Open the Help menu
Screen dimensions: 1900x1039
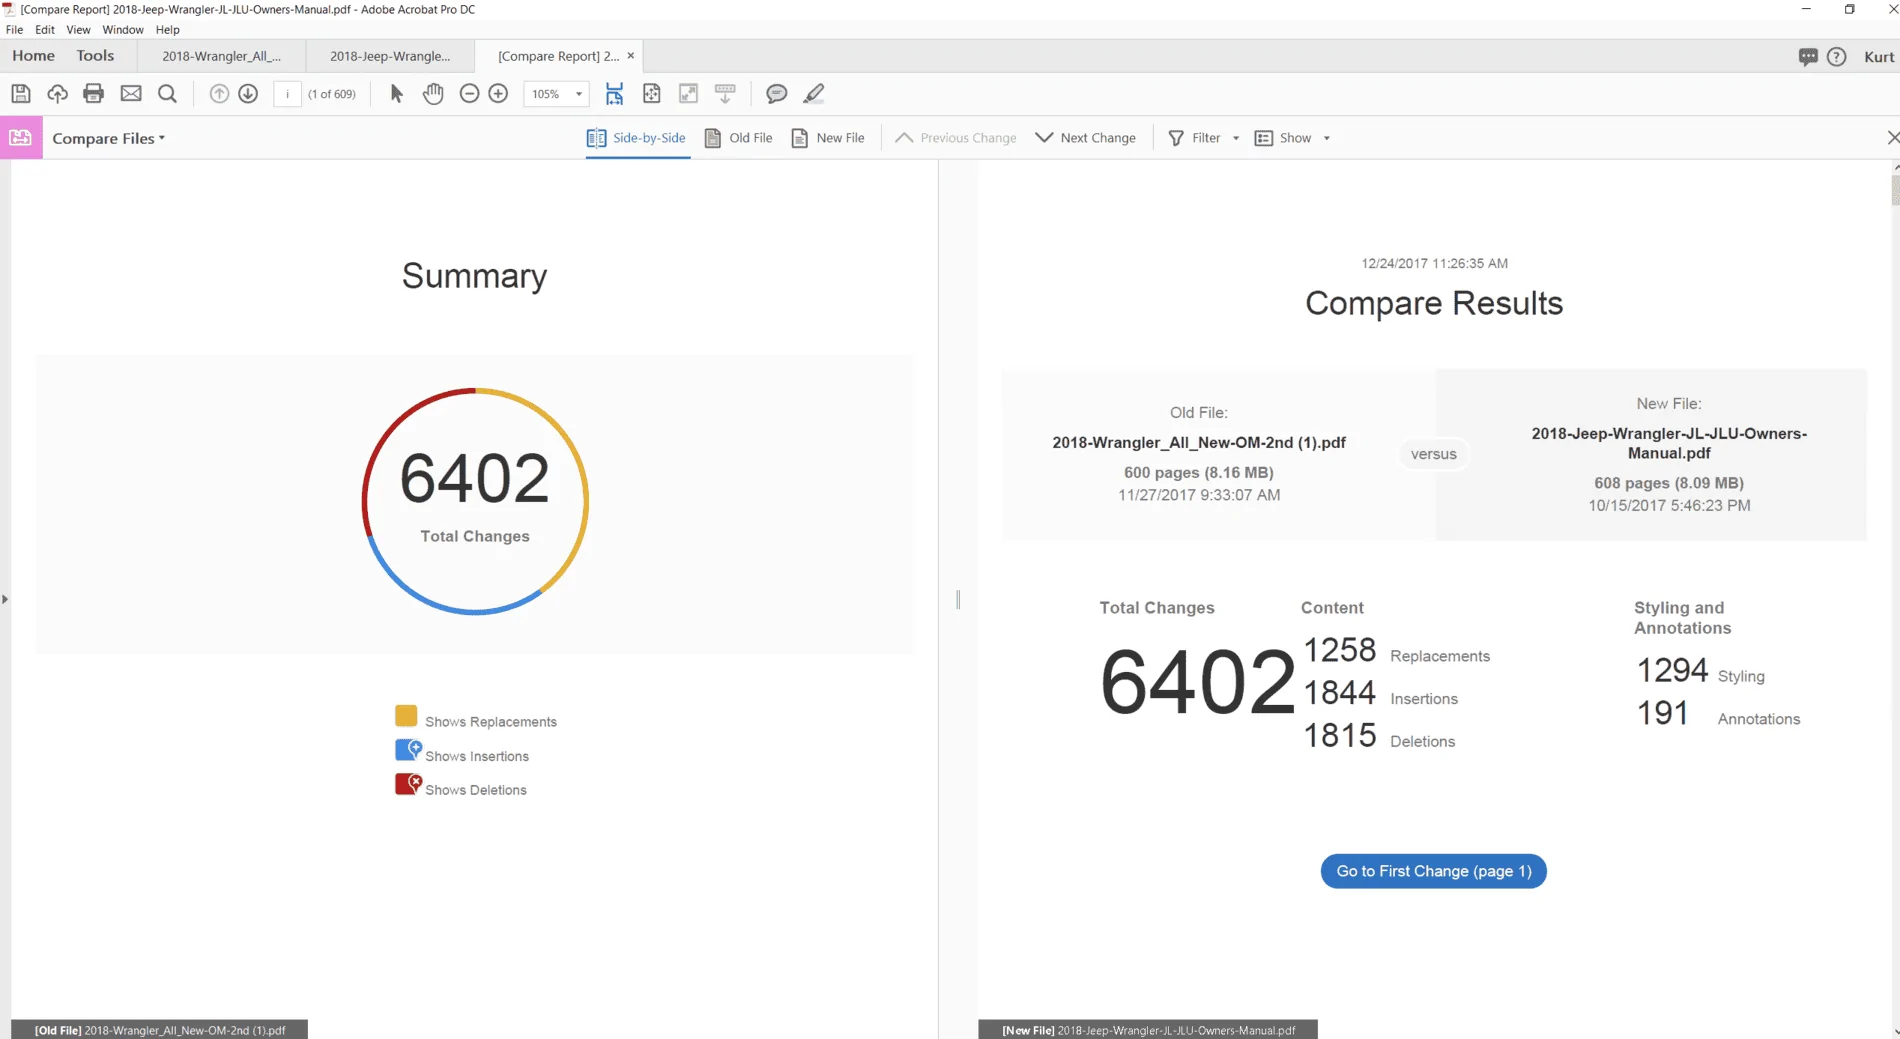[167, 30]
